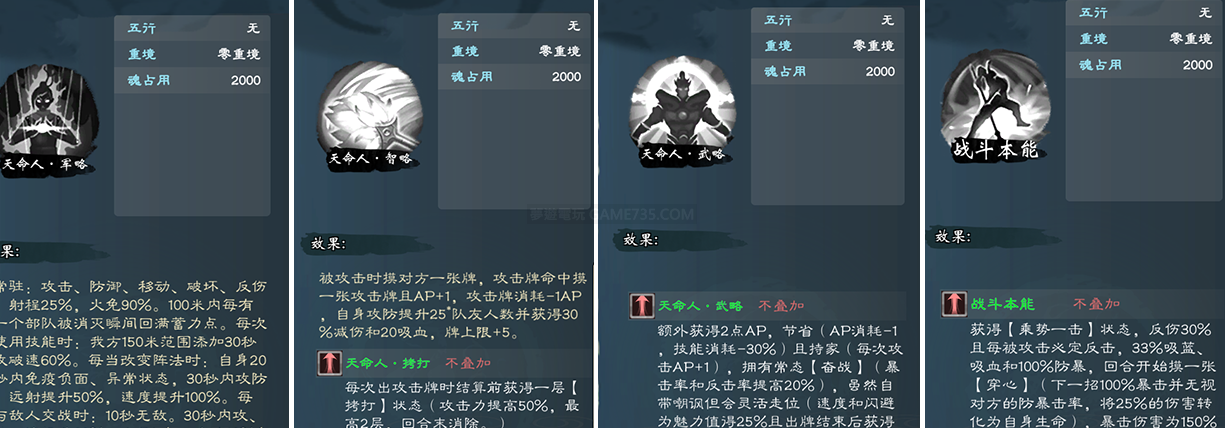
Task: Click 魂占用 2000 row in 战斗本能 panel
Action: (x=1145, y=65)
